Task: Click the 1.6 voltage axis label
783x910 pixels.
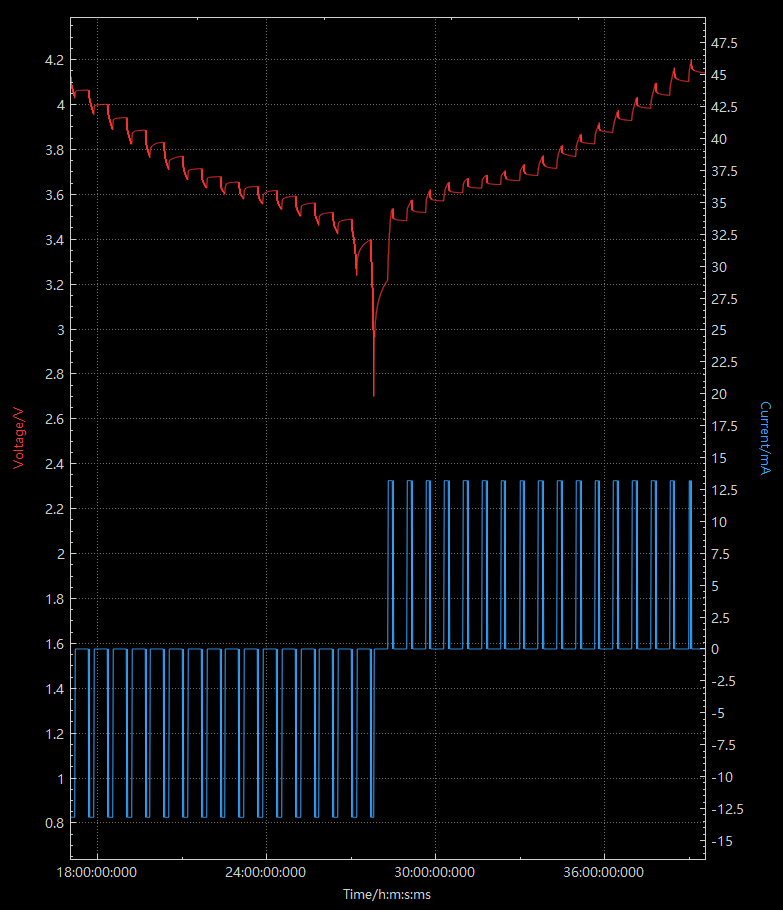Action: 55,644
